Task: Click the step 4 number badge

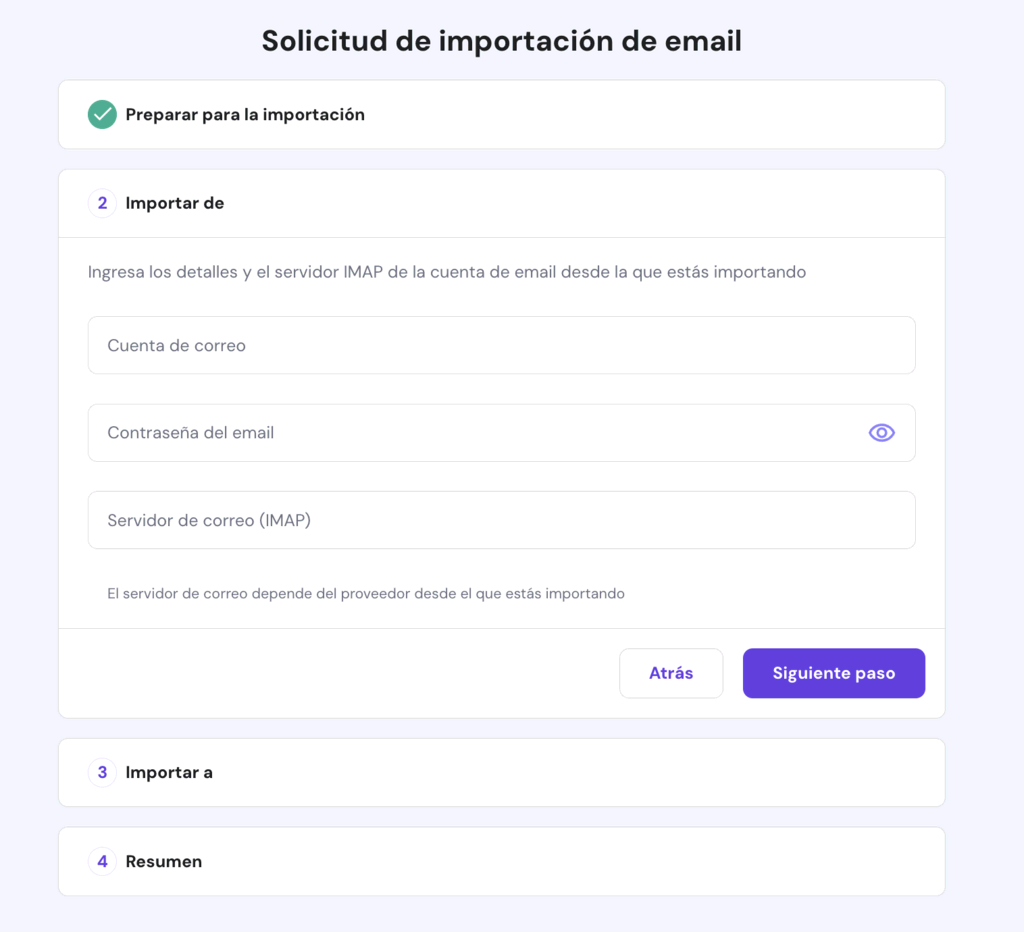Action: click(x=102, y=861)
